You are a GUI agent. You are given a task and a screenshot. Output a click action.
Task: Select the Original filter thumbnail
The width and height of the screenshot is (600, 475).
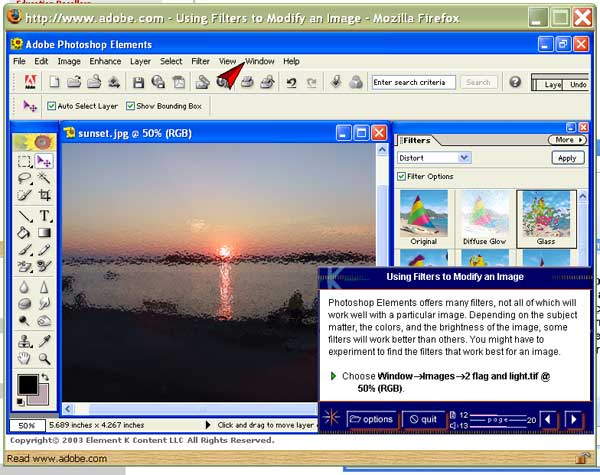[x=424, y=219]
